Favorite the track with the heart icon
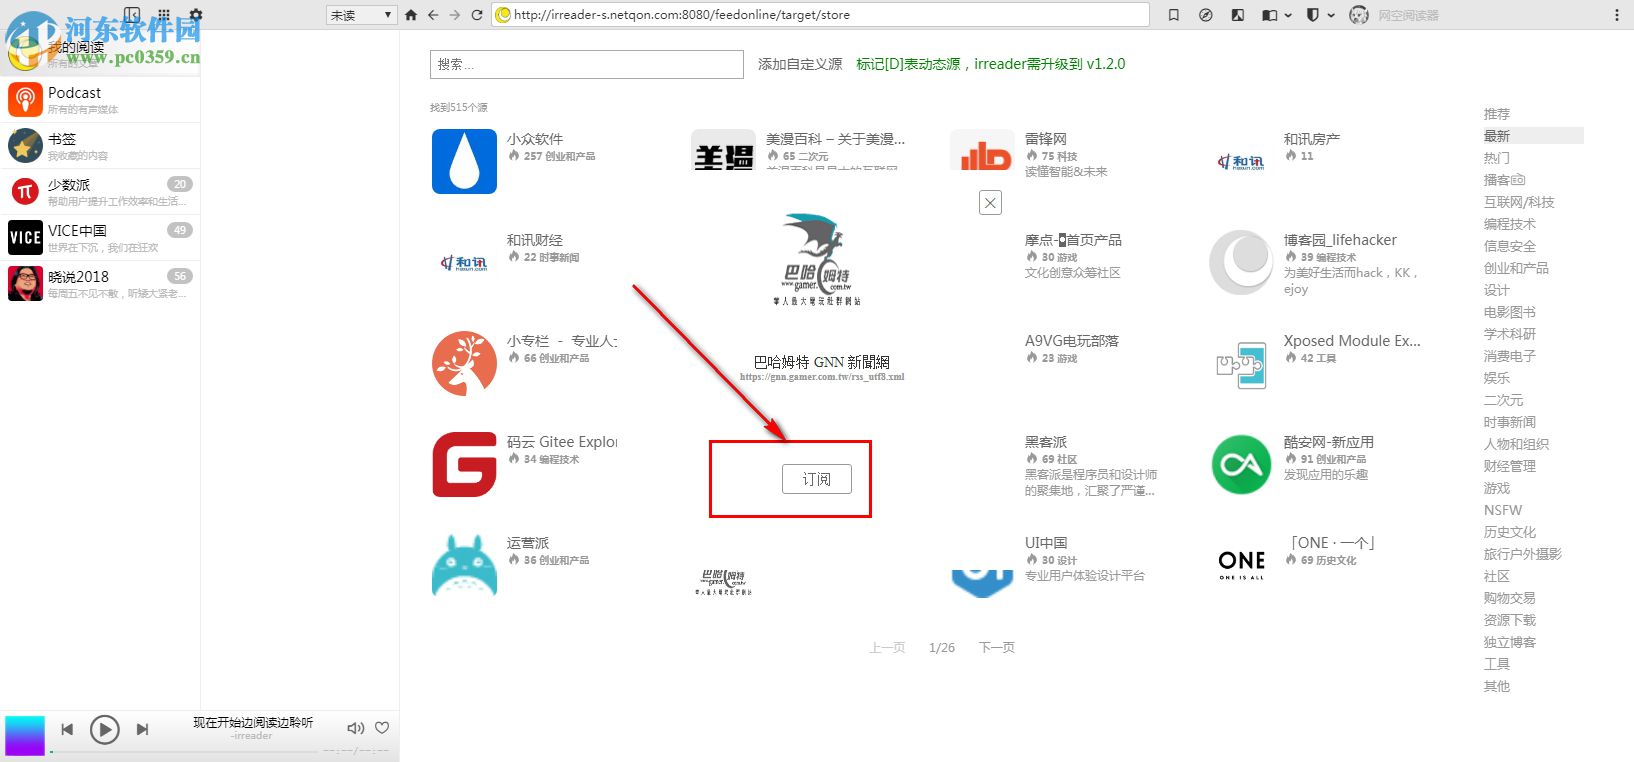 pos(382,728)
